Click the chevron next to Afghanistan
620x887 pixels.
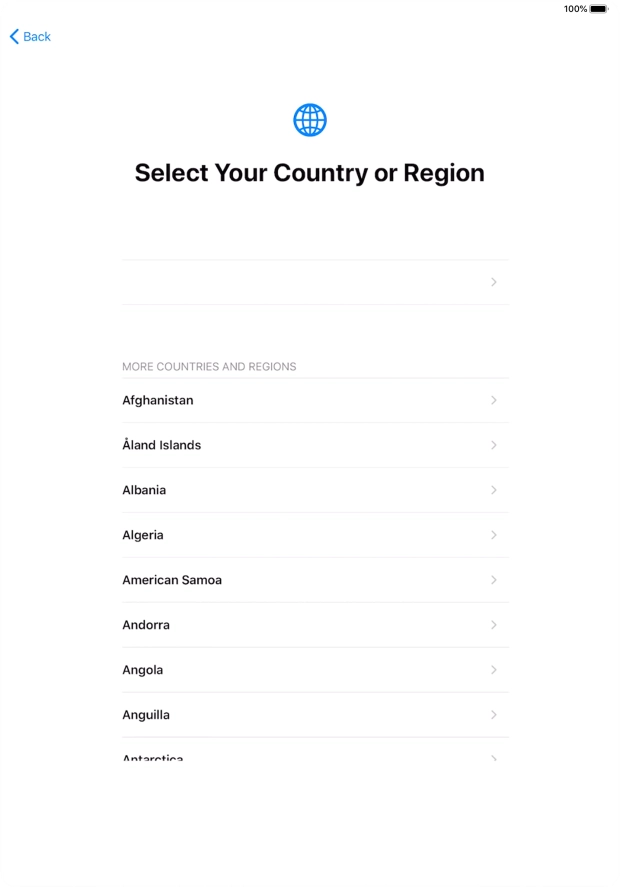(x=493, y=400)
